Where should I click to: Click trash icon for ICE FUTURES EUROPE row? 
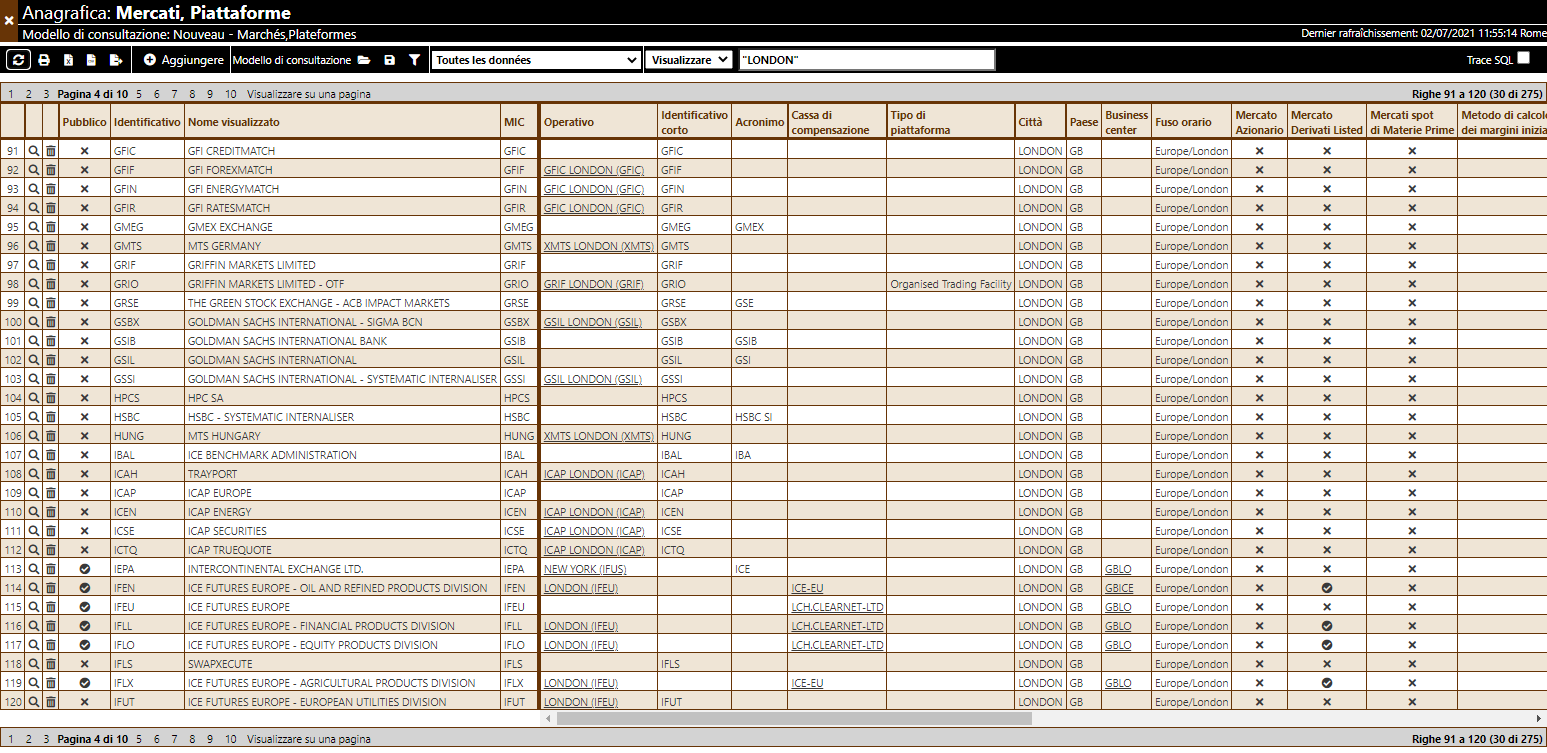coord(51,607)
